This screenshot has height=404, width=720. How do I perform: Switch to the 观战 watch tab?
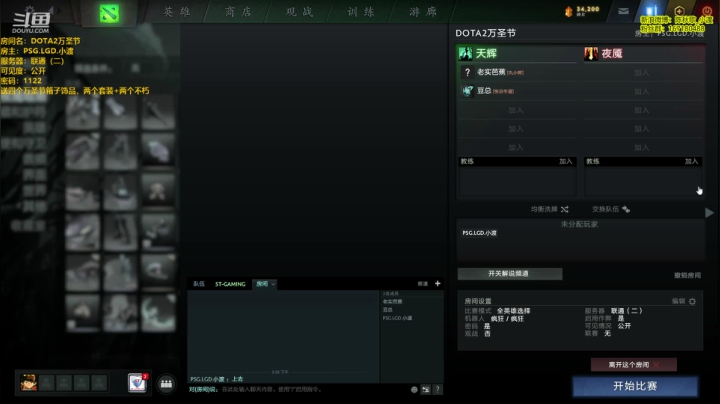[299, 12]
